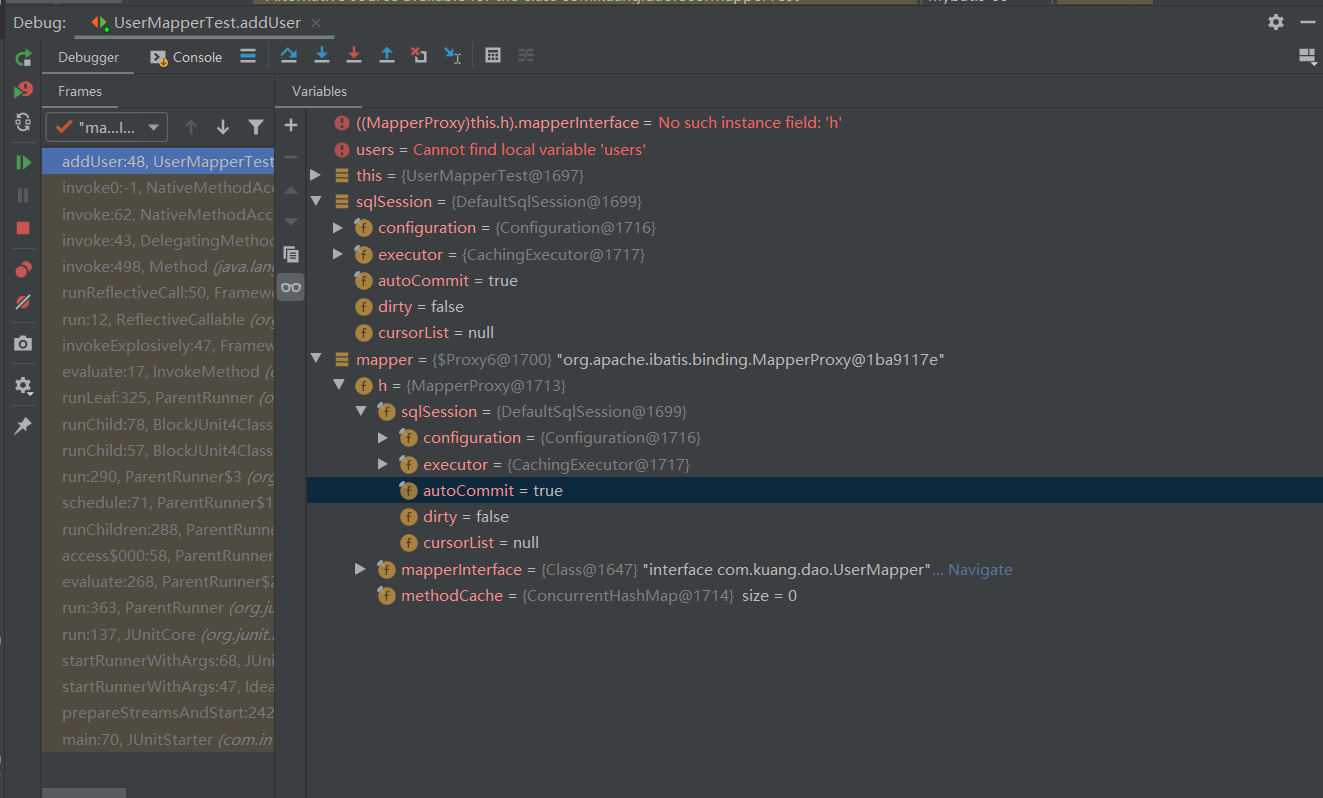The image size is (1323, 798).
Task: Add a new watch with plus icon
Action: [291, 125]
